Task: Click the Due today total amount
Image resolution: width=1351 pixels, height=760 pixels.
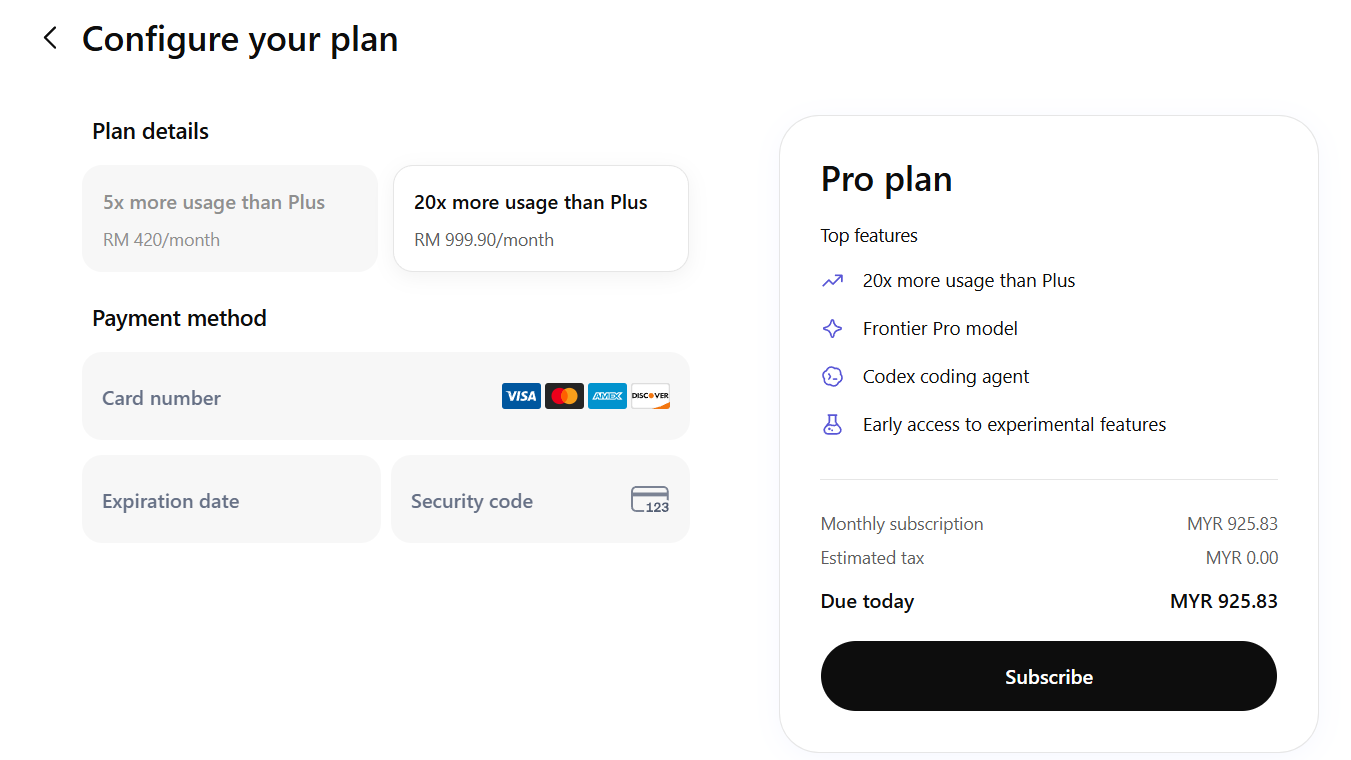Action: click(1223, 602)
